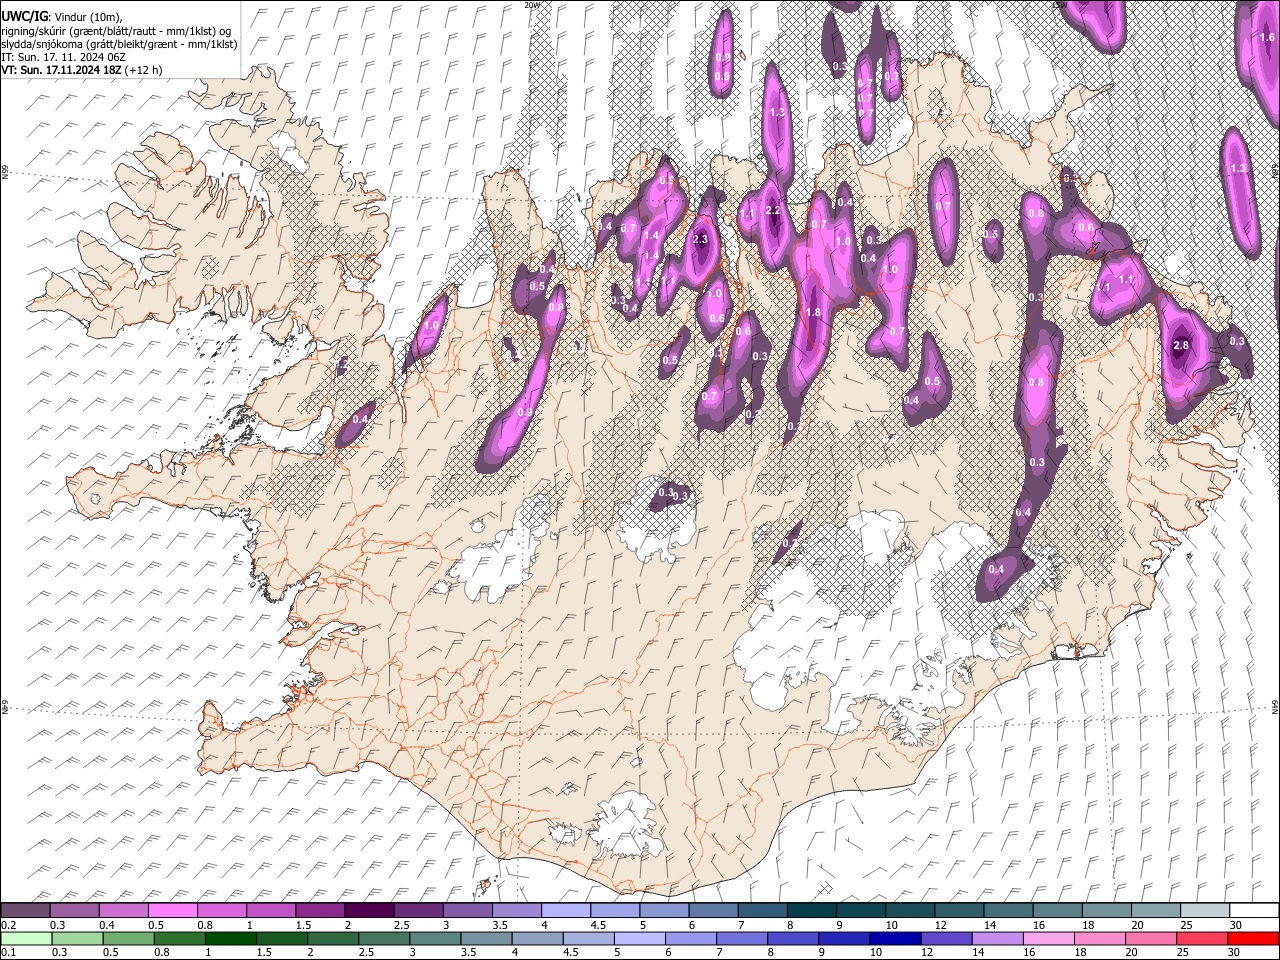Click the 'rigning/skúrir' legend description line
This screenshot has height=960, width=1280.
[115, 30]
